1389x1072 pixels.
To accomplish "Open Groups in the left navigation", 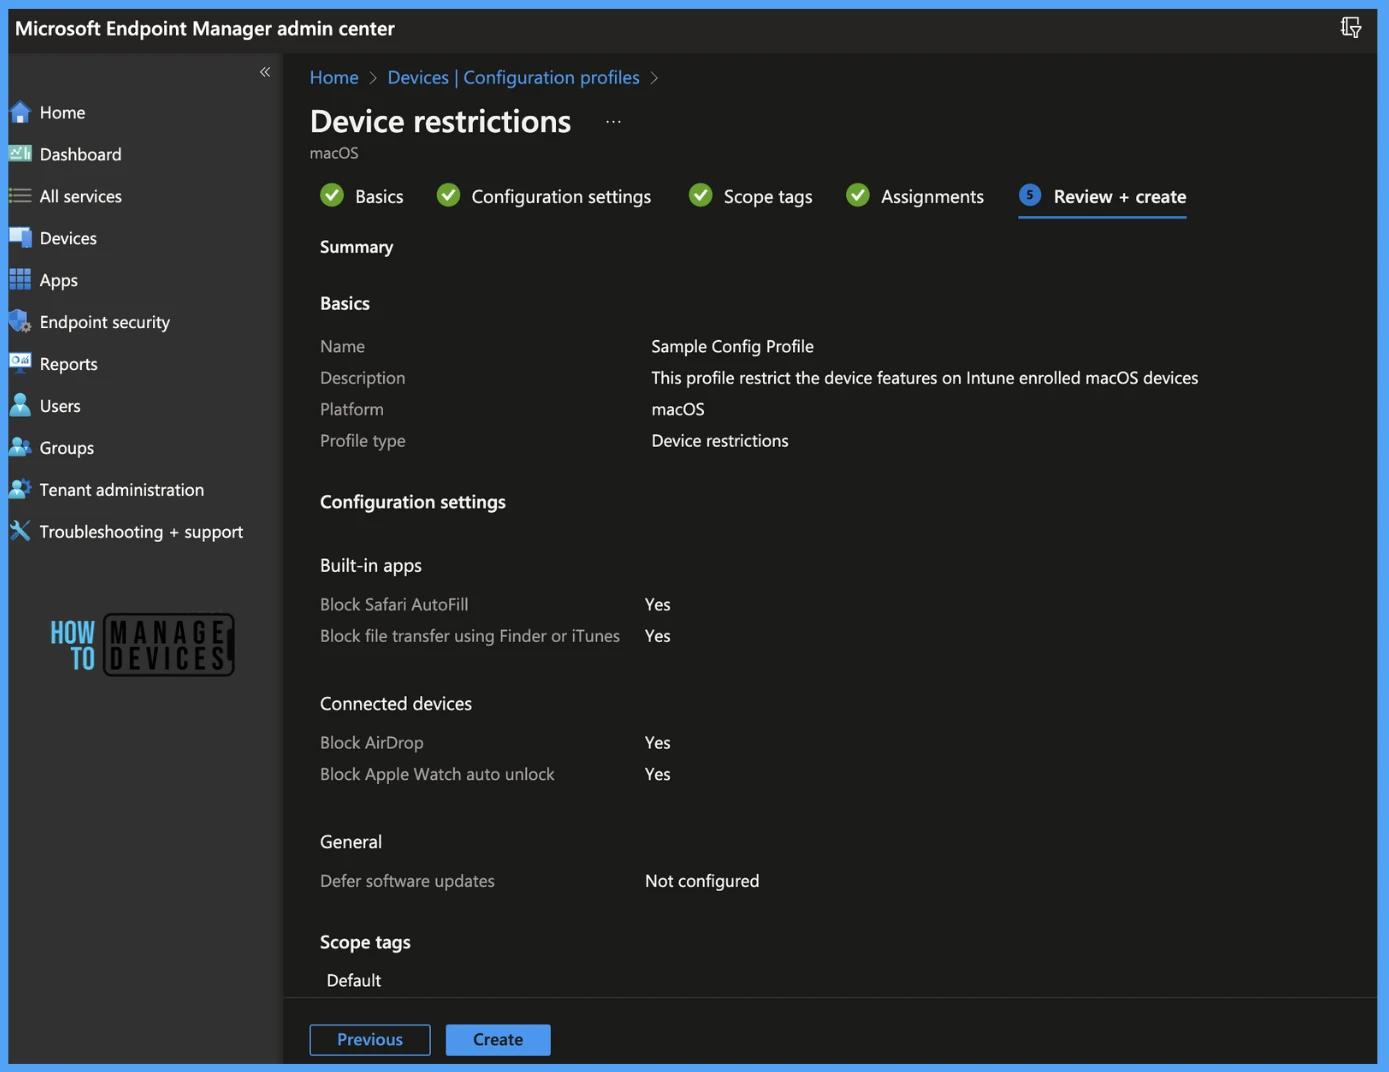I will coord(67,449).
